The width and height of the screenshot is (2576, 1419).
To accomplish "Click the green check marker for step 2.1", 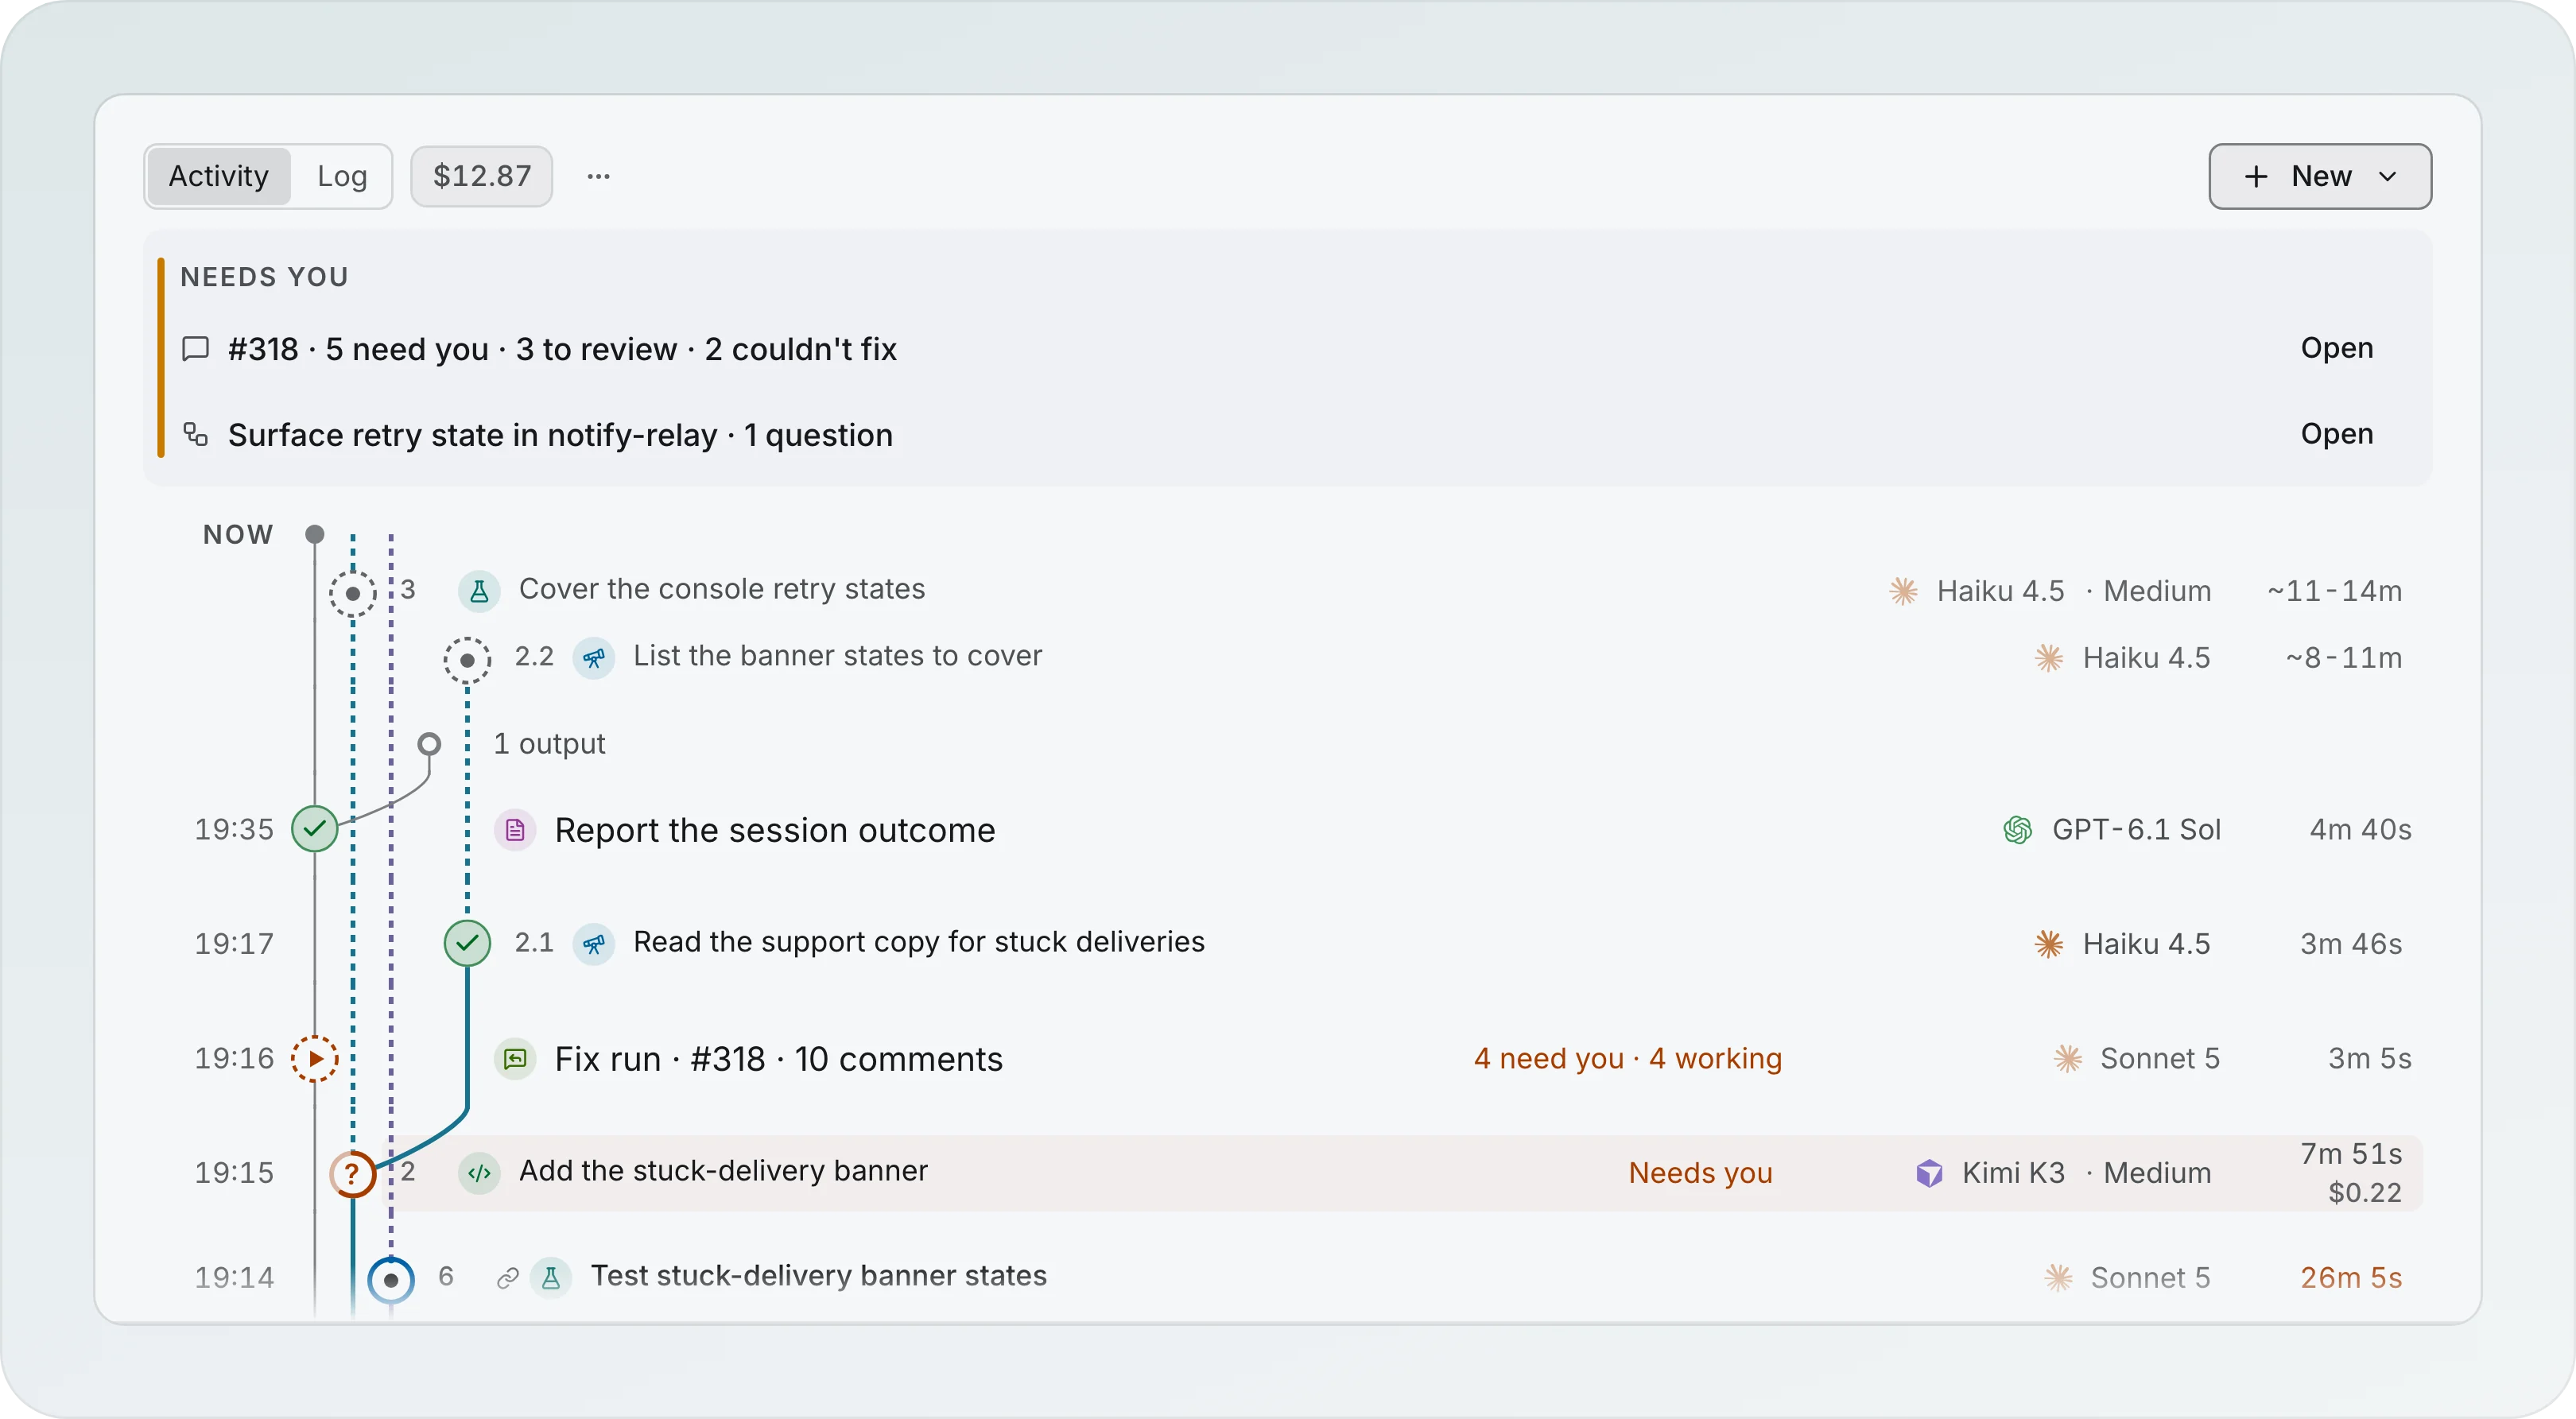I will pos(467,942).
